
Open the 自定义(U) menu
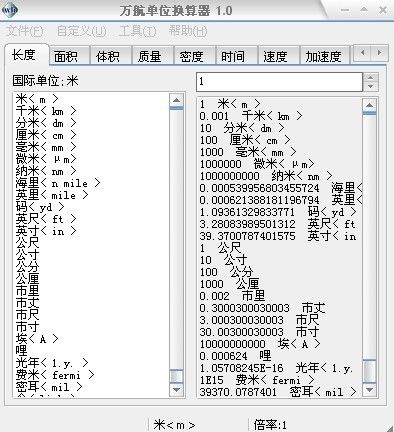tap(81, 31)
